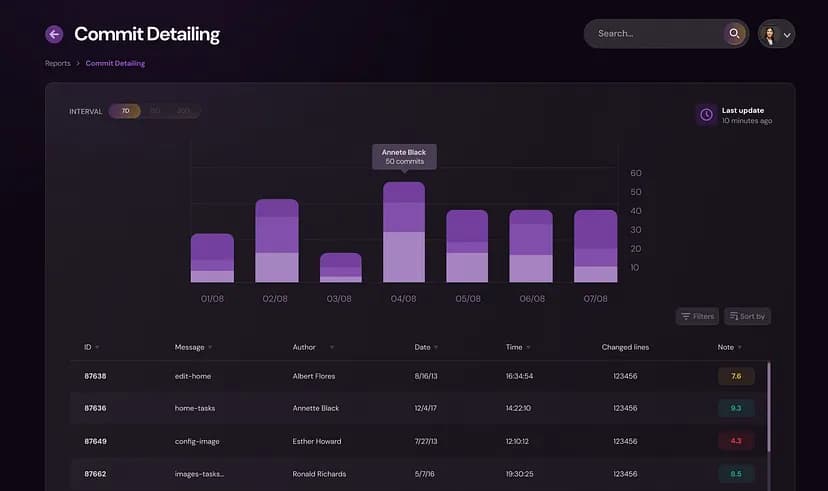Open the Filters options
828x491 pixels.
point(697,316)
